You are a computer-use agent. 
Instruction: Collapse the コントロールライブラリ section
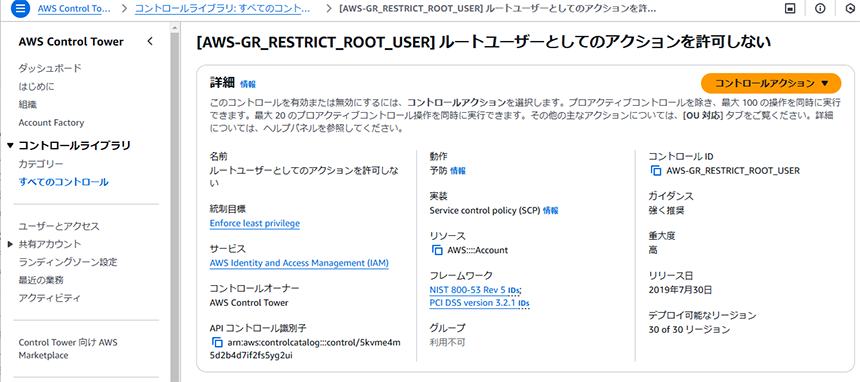pos(10,145)
